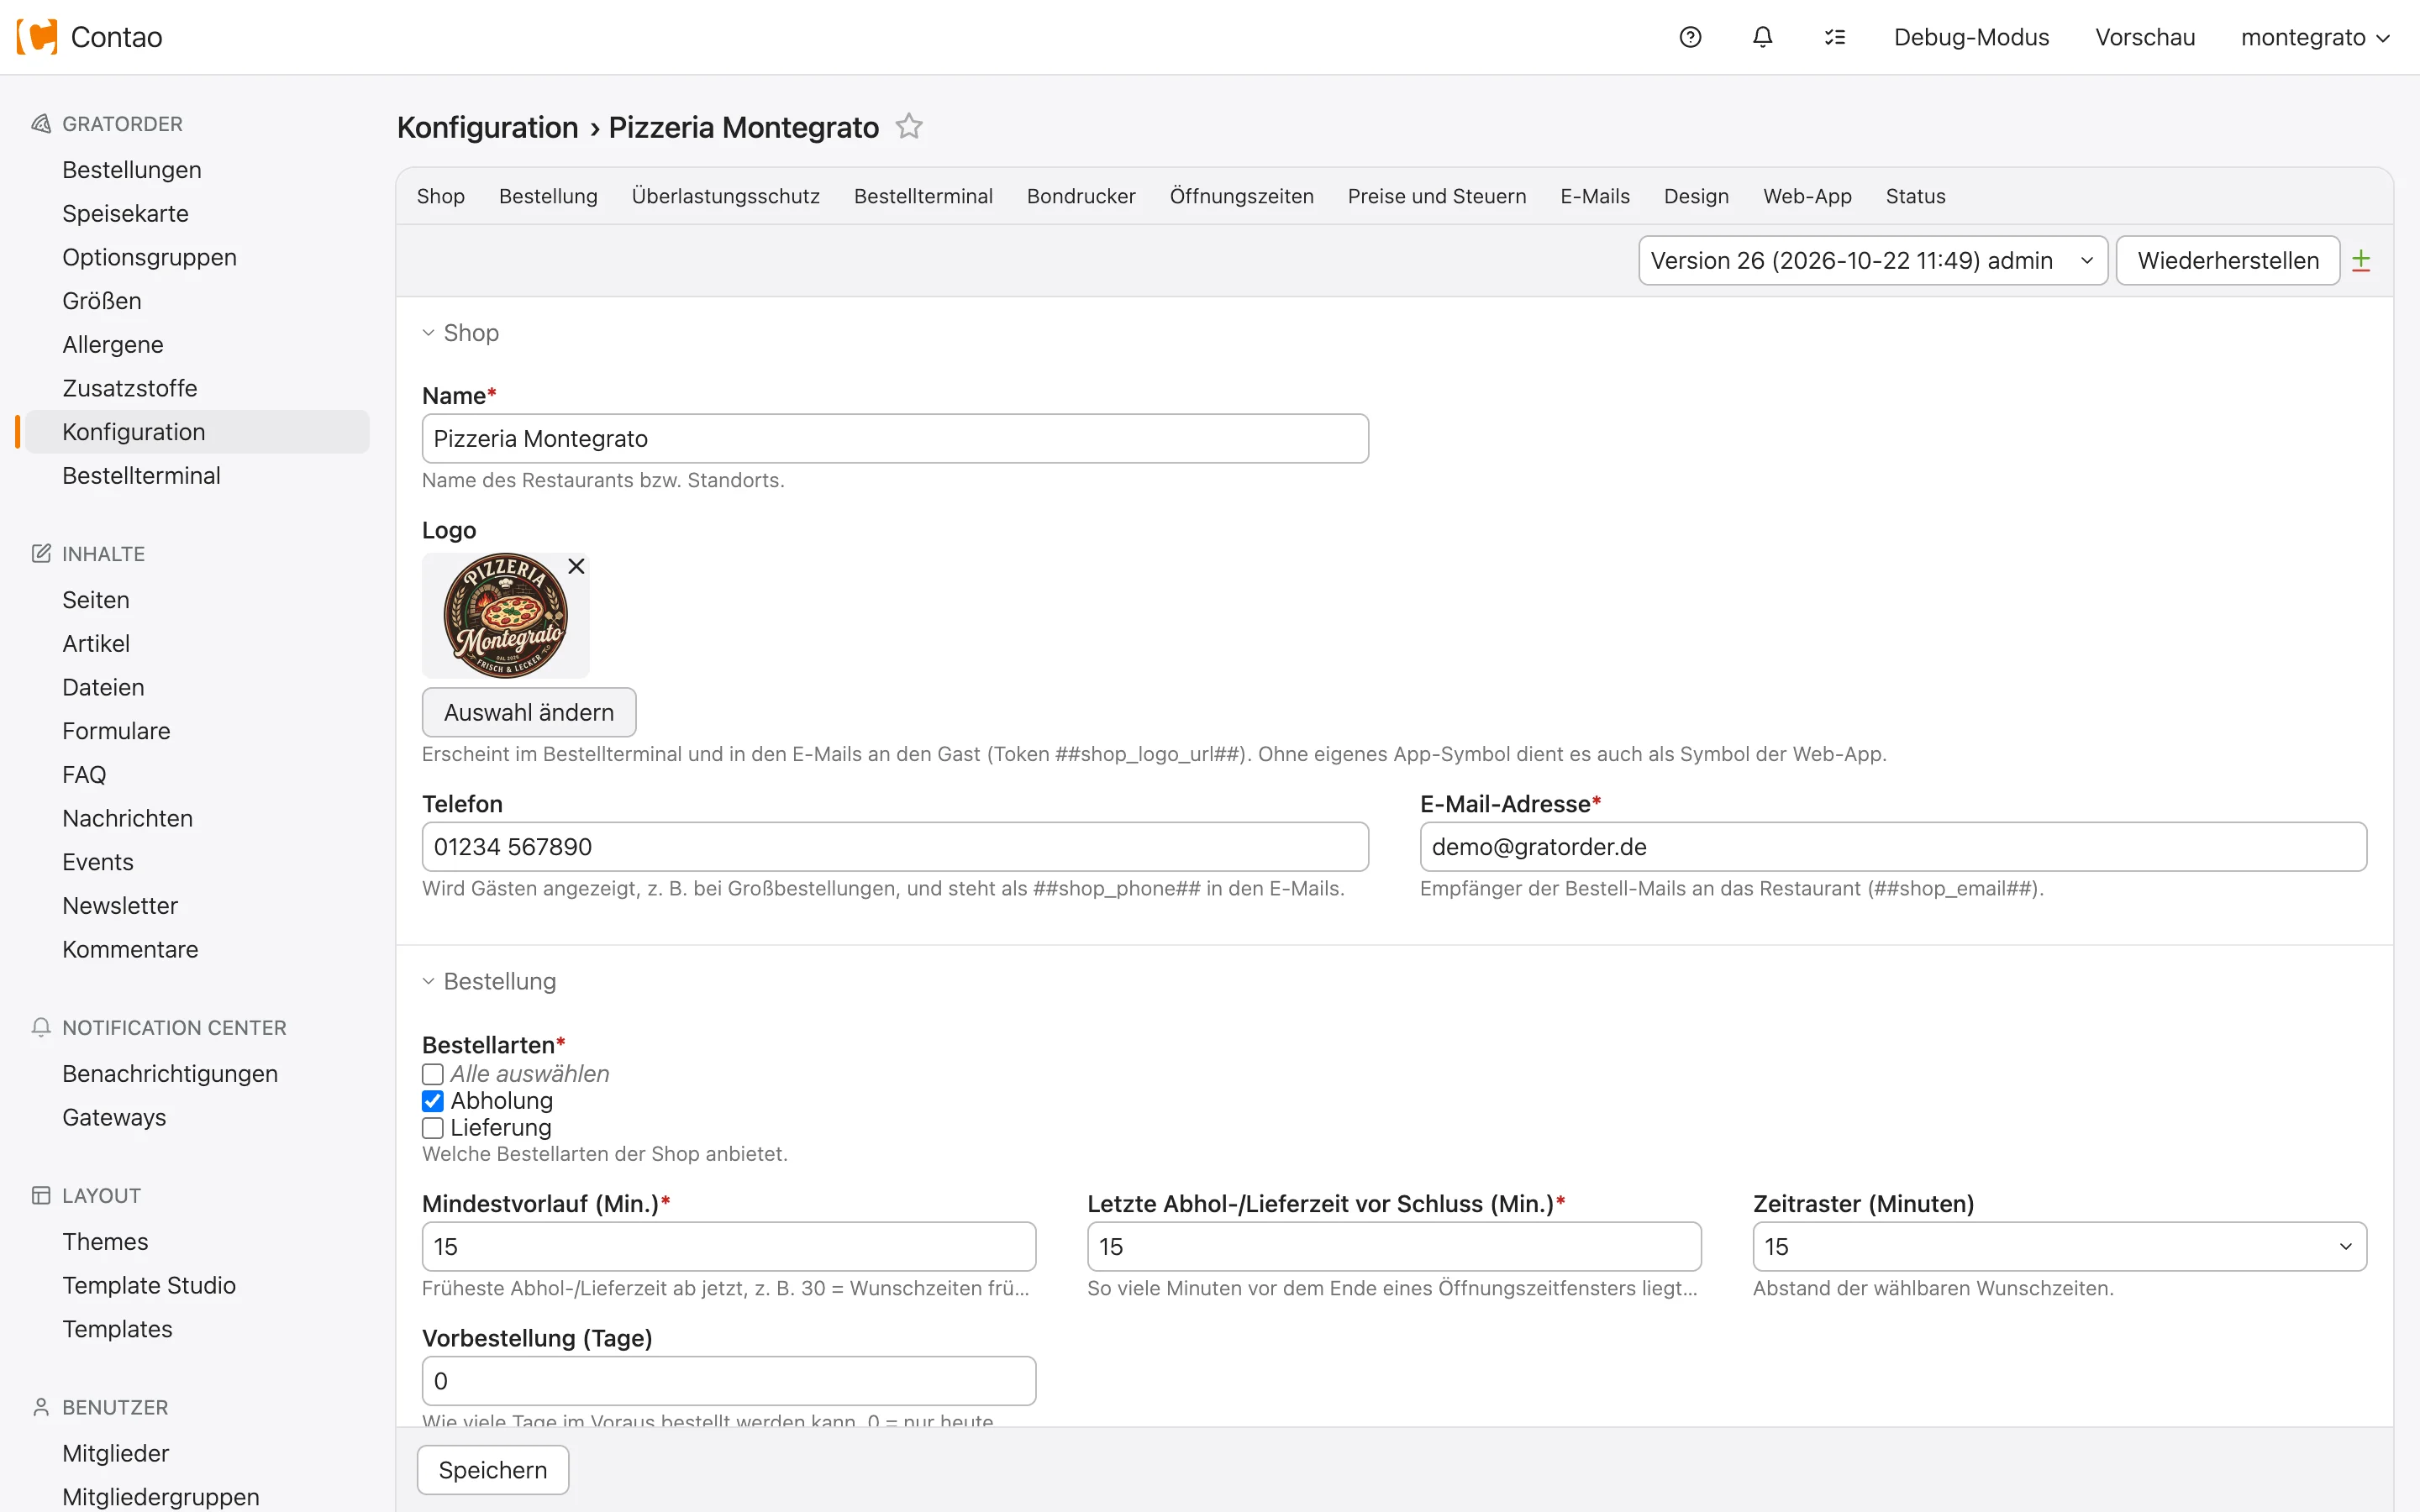Enable the Lieferung checkbox
The width and height of the screenshot is (2420, 1512).
click(x=433, y=1128)
